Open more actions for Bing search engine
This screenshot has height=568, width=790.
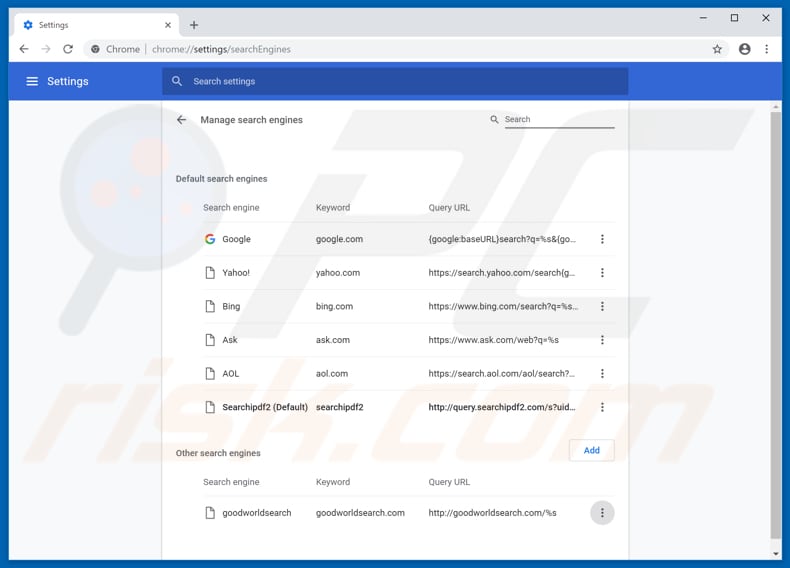click(x=602, y=306)
